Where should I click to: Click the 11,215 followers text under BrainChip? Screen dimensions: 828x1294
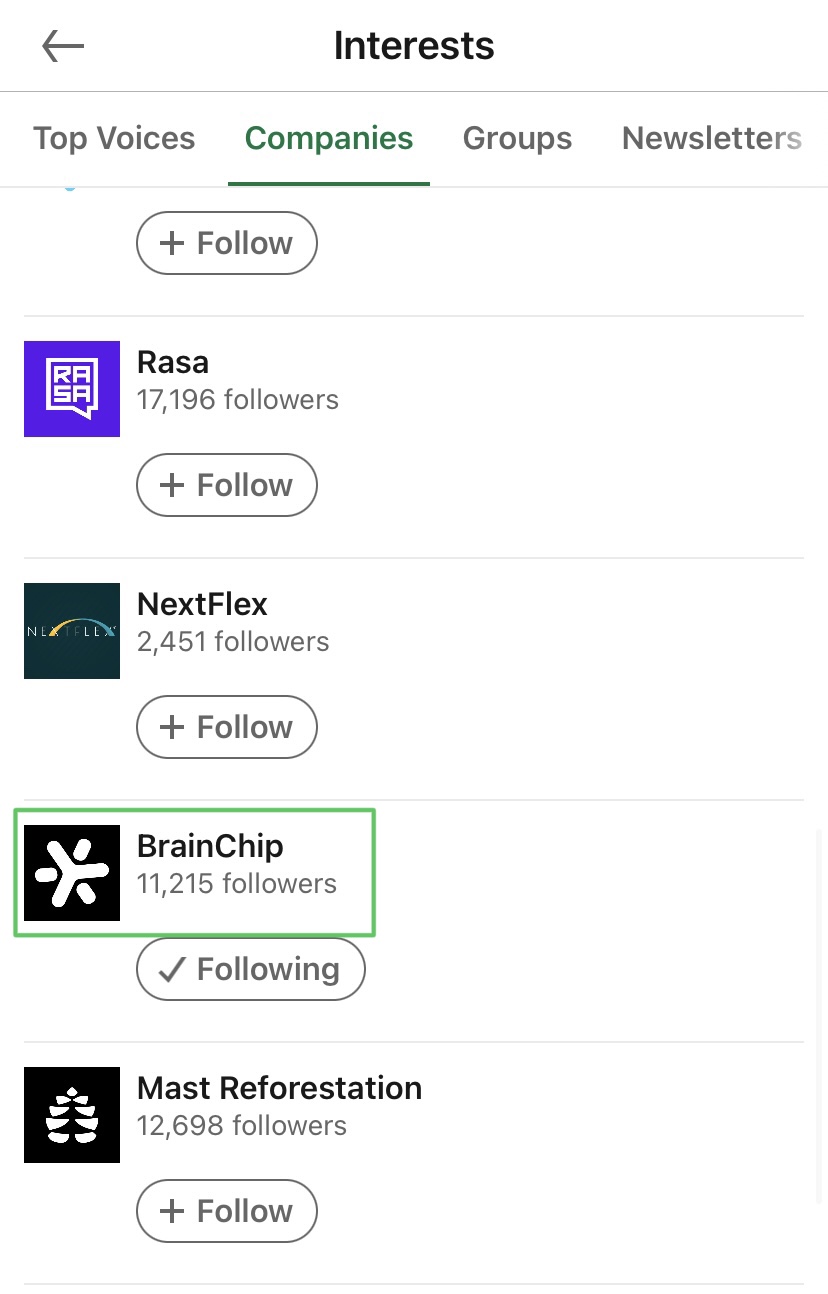[x=237, y=884]
